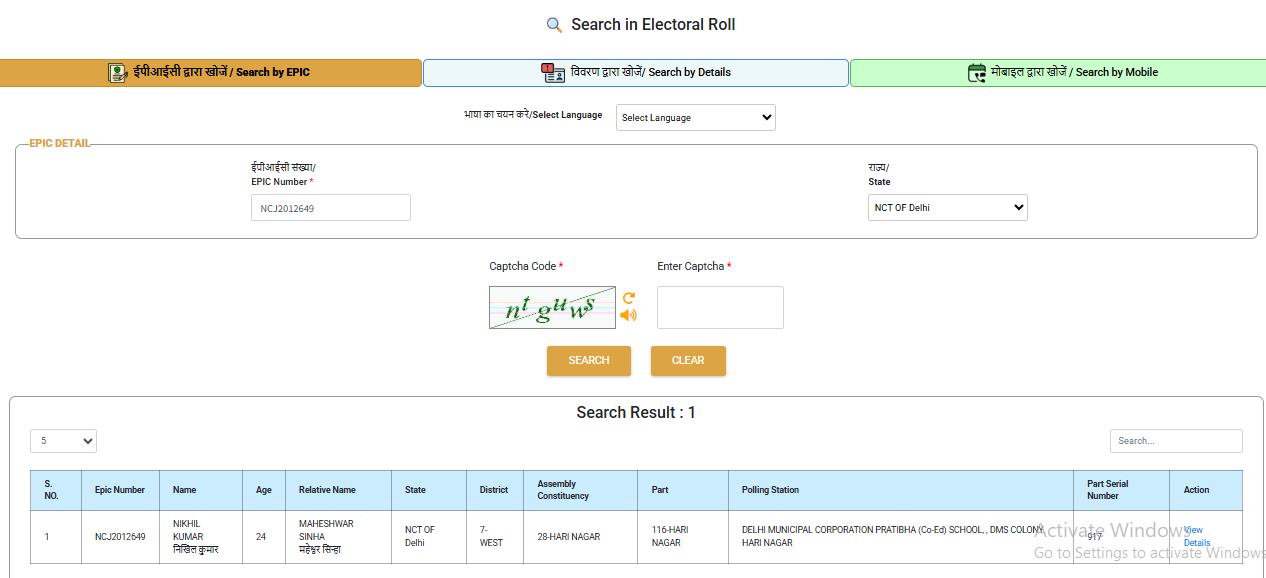Image resolution: width=1266 pixels, height=578 pixels.
Task: Click the calendar phone icon on Search by Mobile tab
Action: [x=977, y=72]
